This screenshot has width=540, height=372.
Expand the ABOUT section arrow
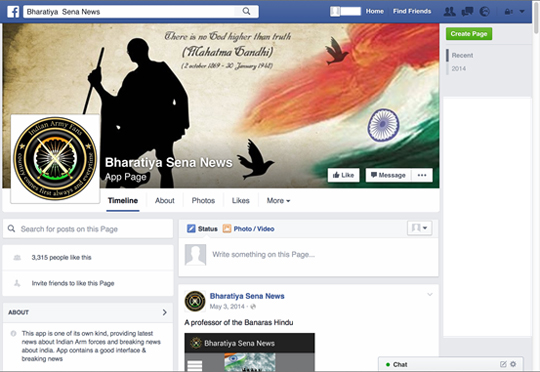click(164, 312)
